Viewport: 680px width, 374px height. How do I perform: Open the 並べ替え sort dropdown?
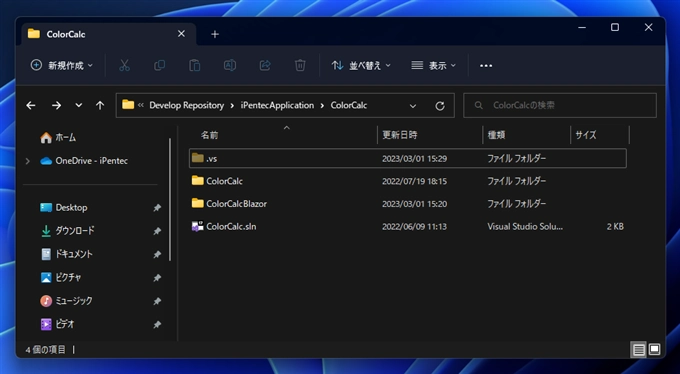(x=361, y=66)
